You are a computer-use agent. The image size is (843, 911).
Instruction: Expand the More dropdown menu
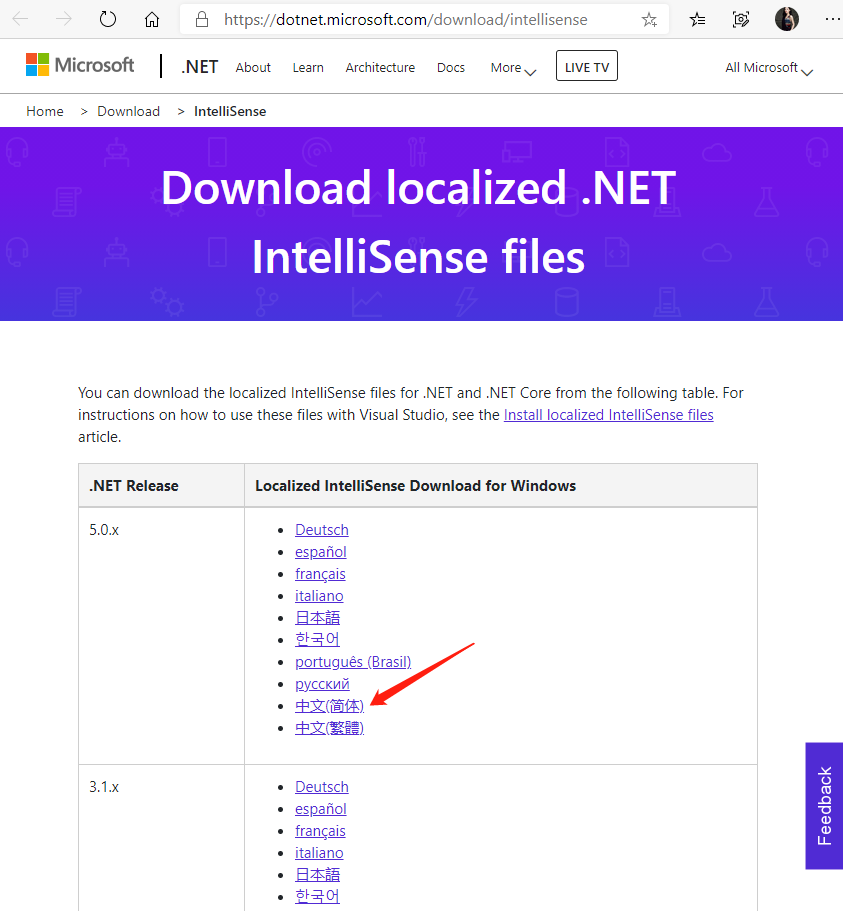click(513, 68)
